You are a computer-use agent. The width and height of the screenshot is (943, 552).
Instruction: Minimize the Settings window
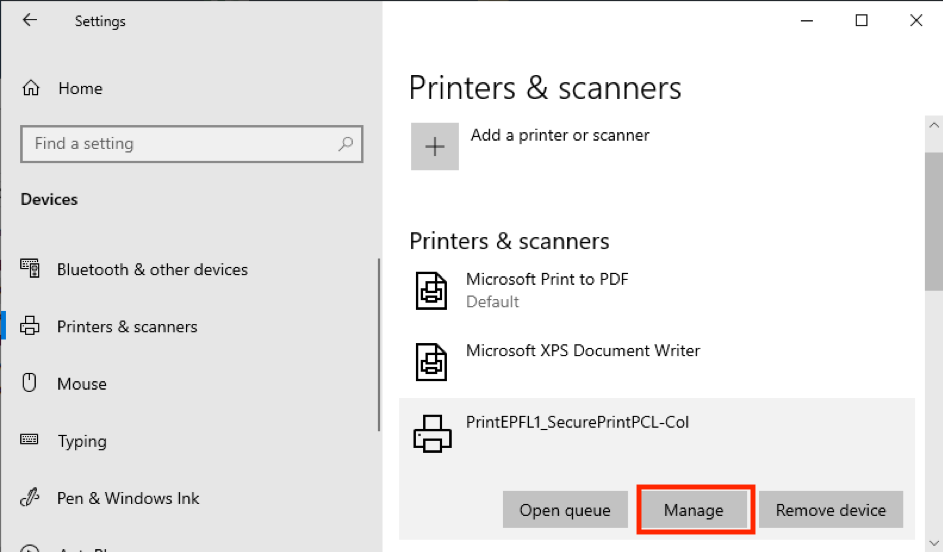pos(807,20)
